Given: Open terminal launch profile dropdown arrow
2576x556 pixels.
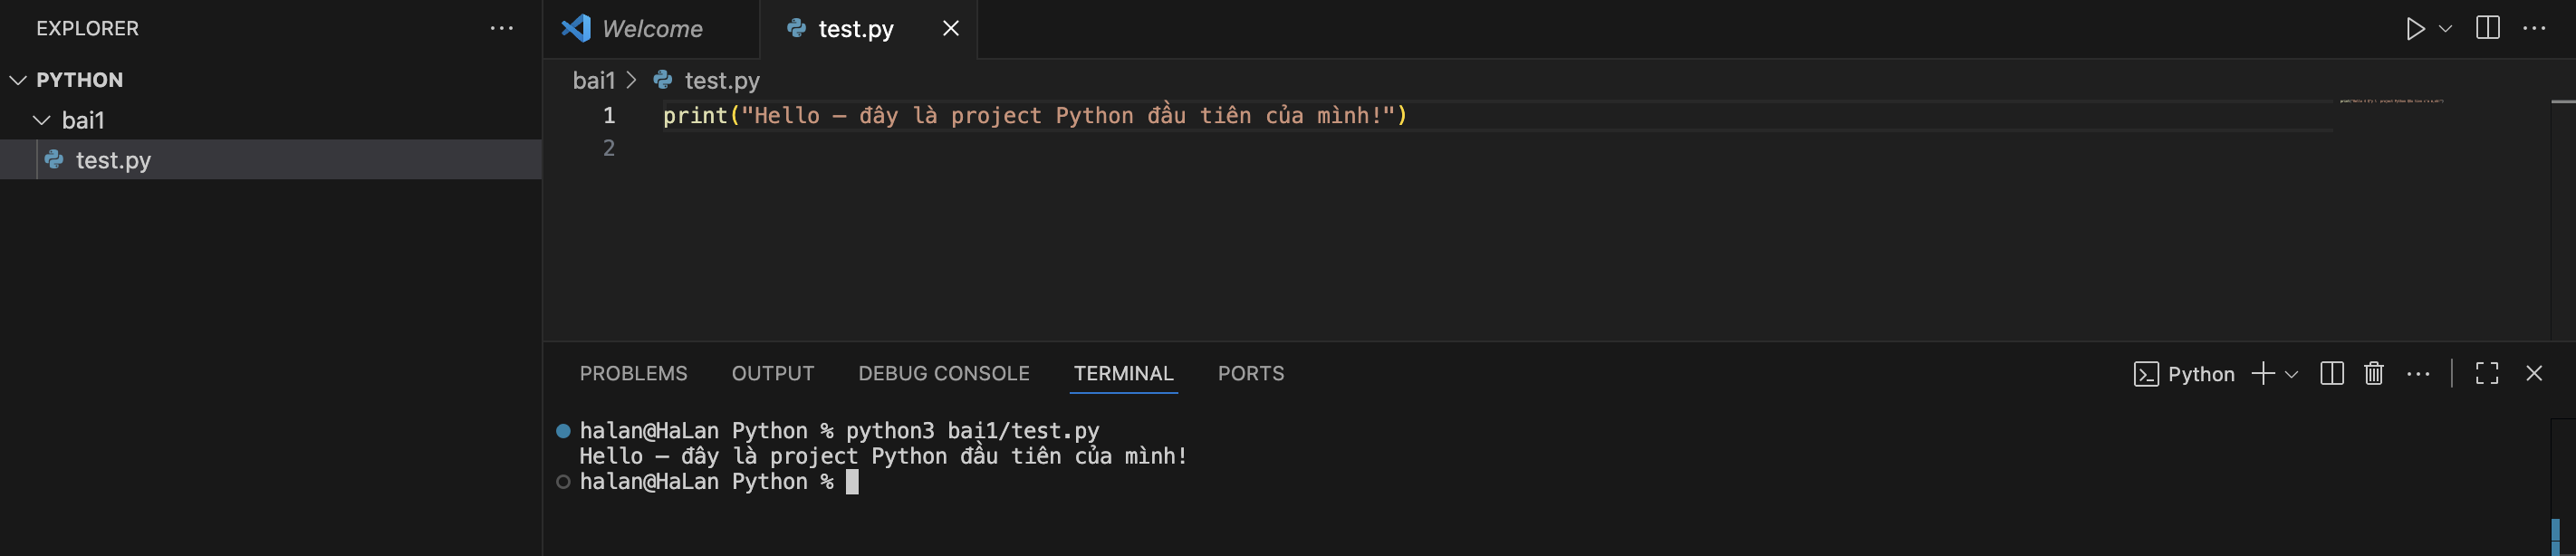Looking at the screenshot, I should pos(2291,374).
